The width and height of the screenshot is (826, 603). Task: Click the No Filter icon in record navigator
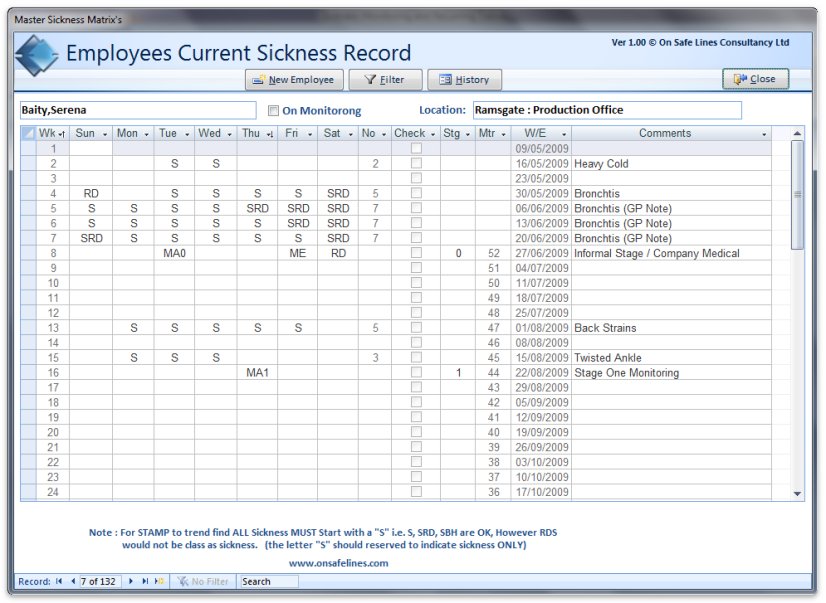185,581
